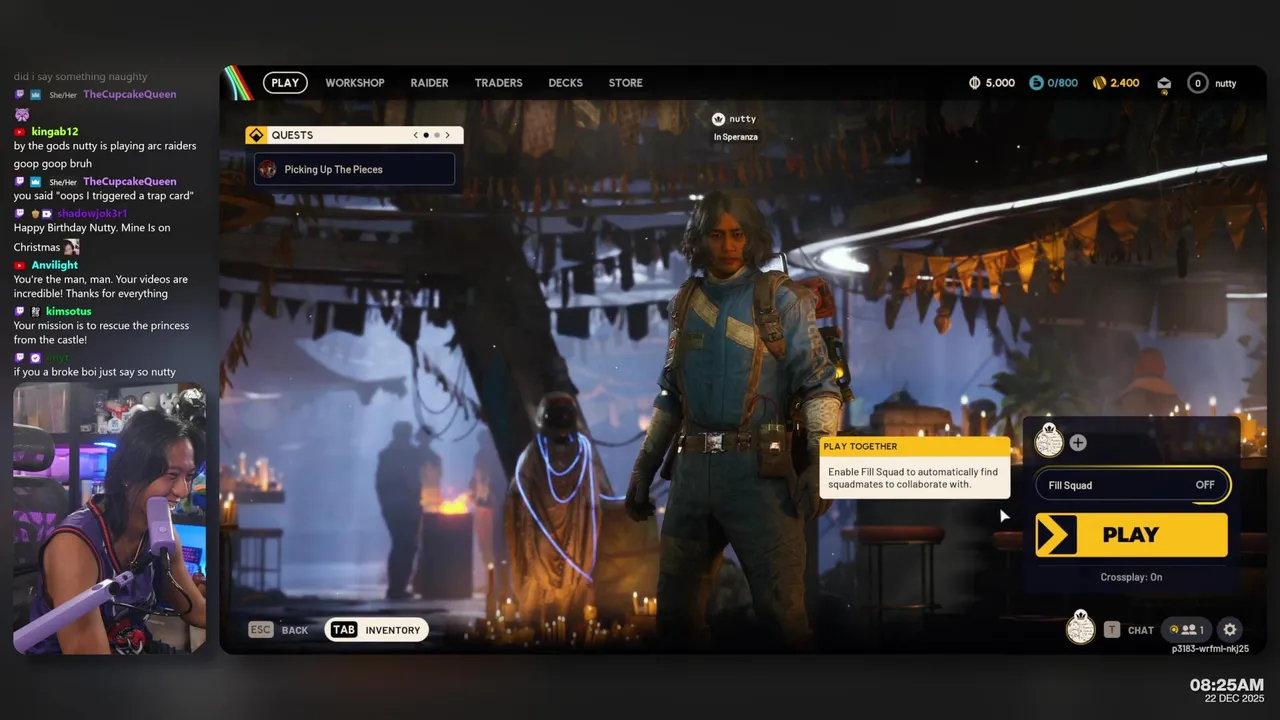Click the gold raider token icon beside 2,400

pyautogui.click(x=1099, y=83)
